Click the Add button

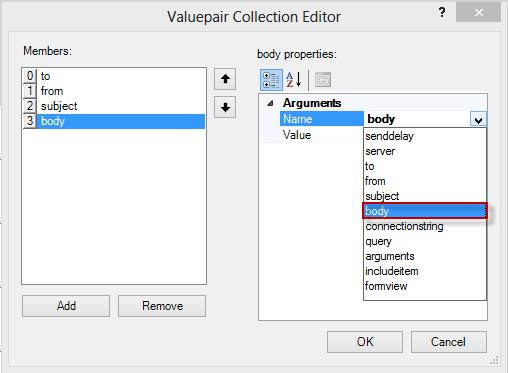[66, 306]
